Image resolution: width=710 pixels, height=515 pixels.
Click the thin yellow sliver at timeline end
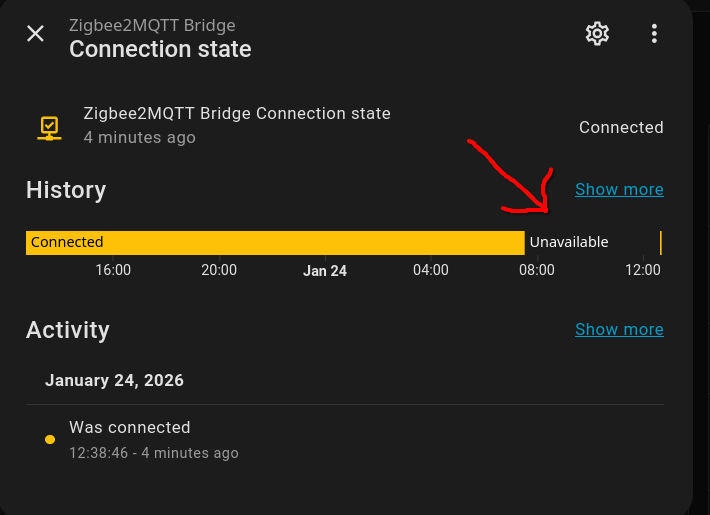660,242
